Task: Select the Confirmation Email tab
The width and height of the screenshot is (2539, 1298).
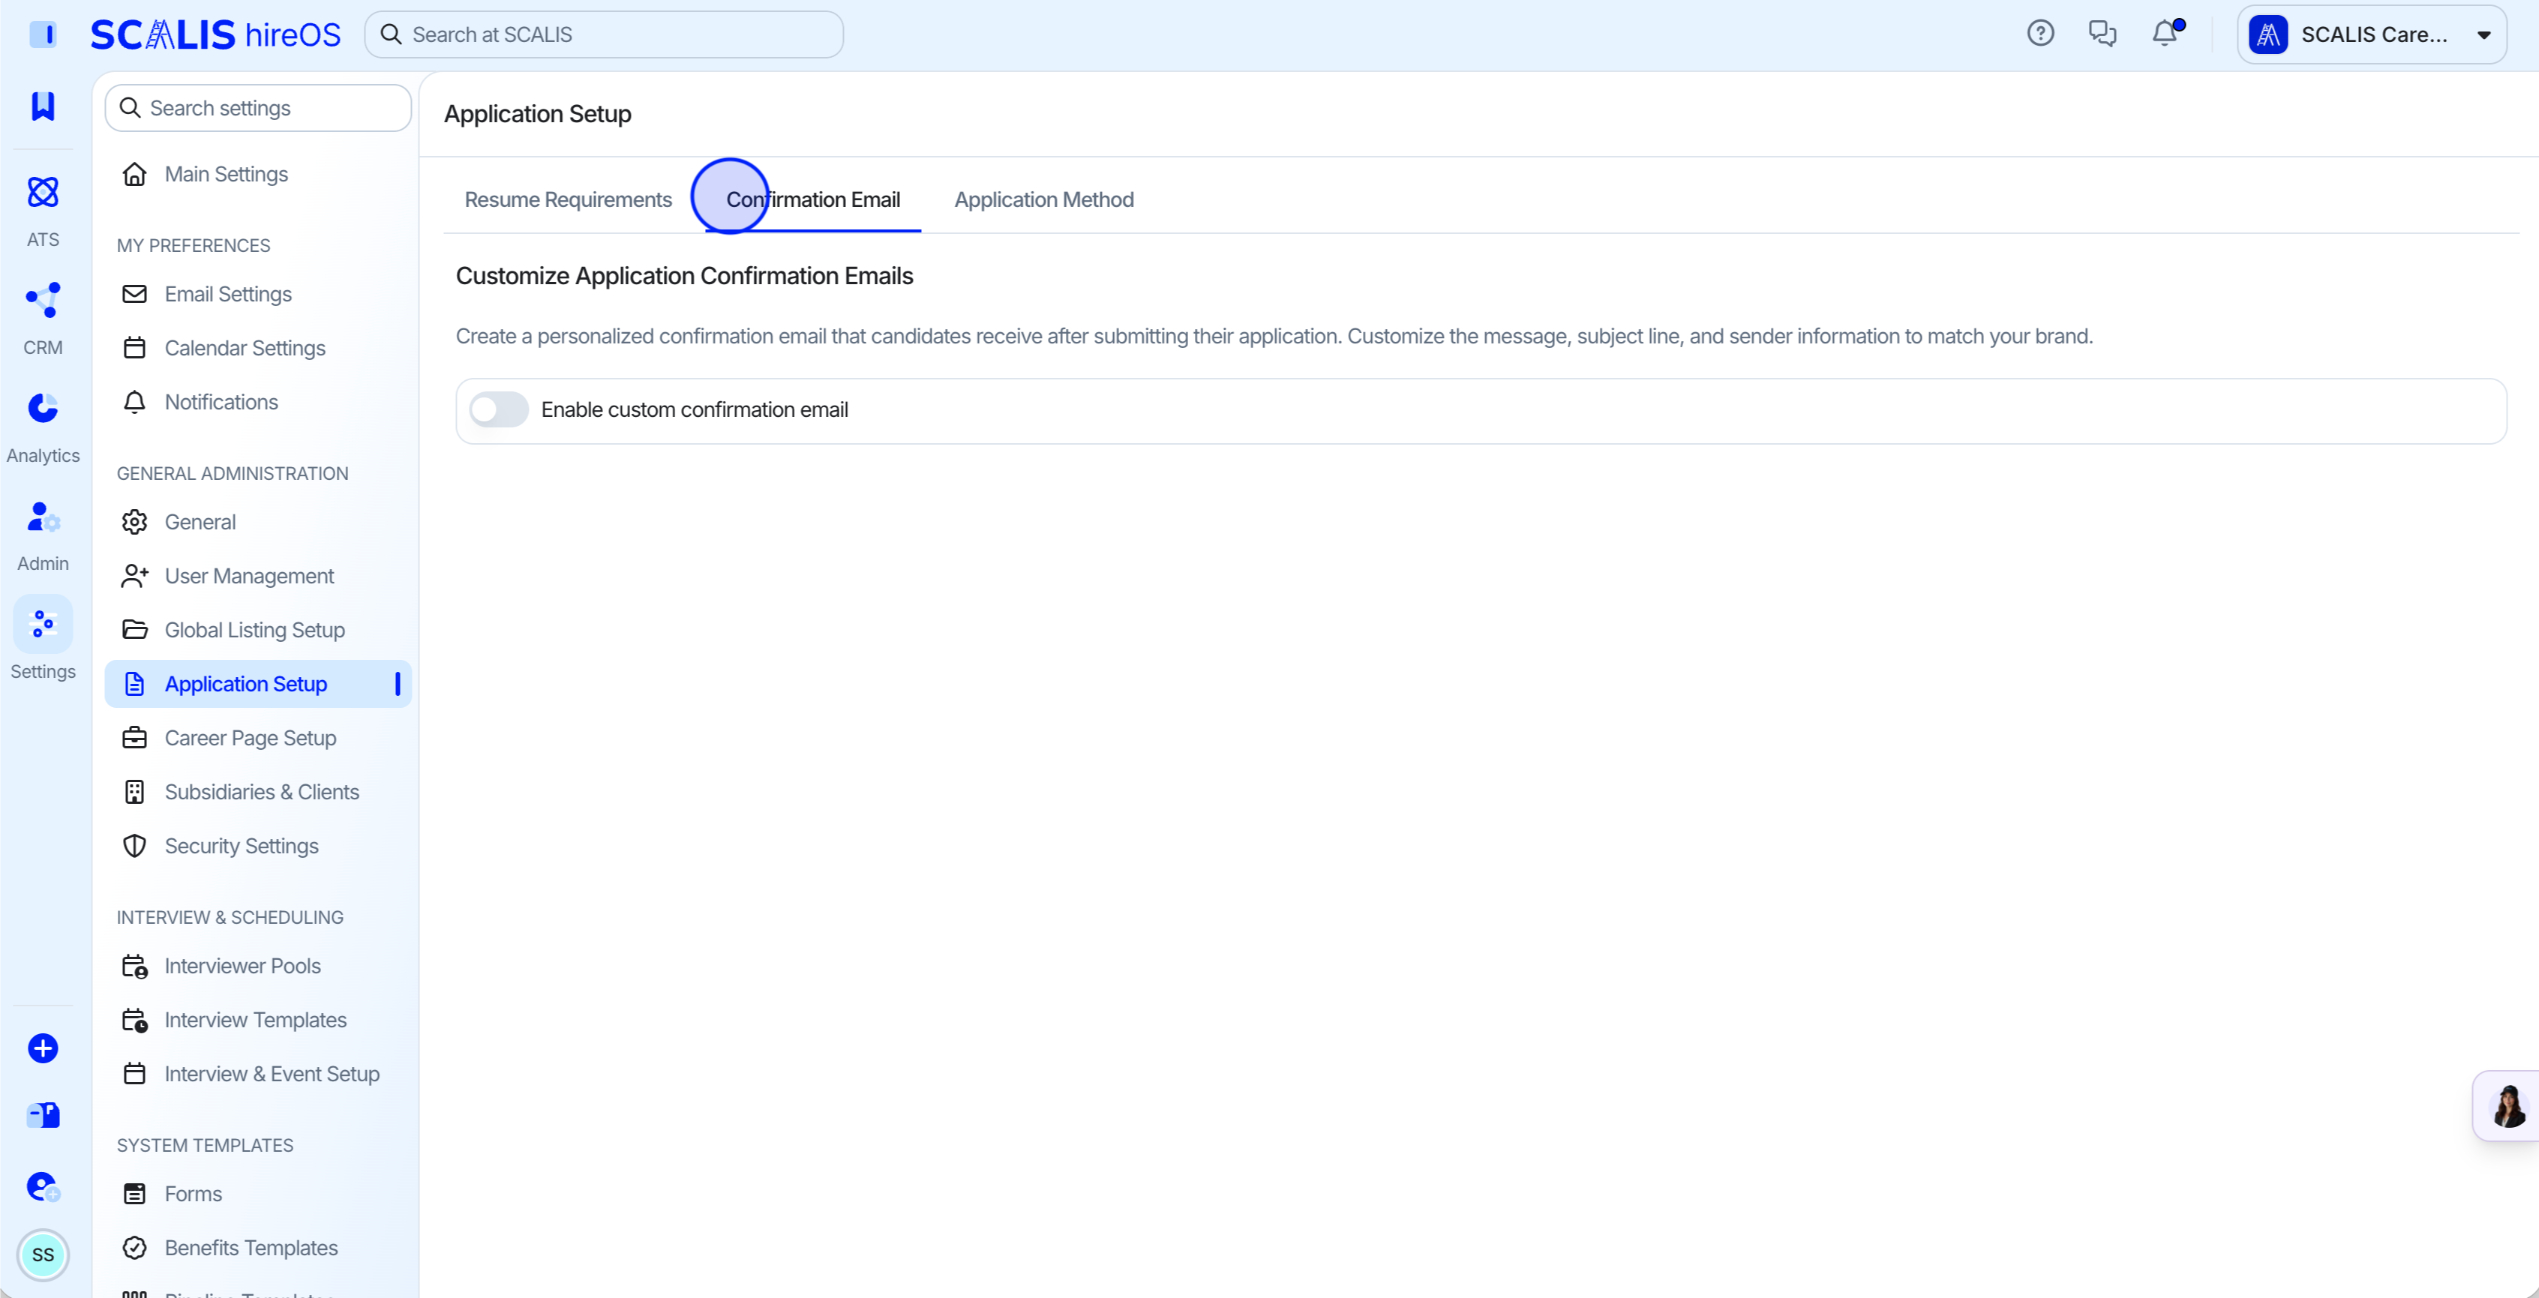Action: [x=813, y=200]
